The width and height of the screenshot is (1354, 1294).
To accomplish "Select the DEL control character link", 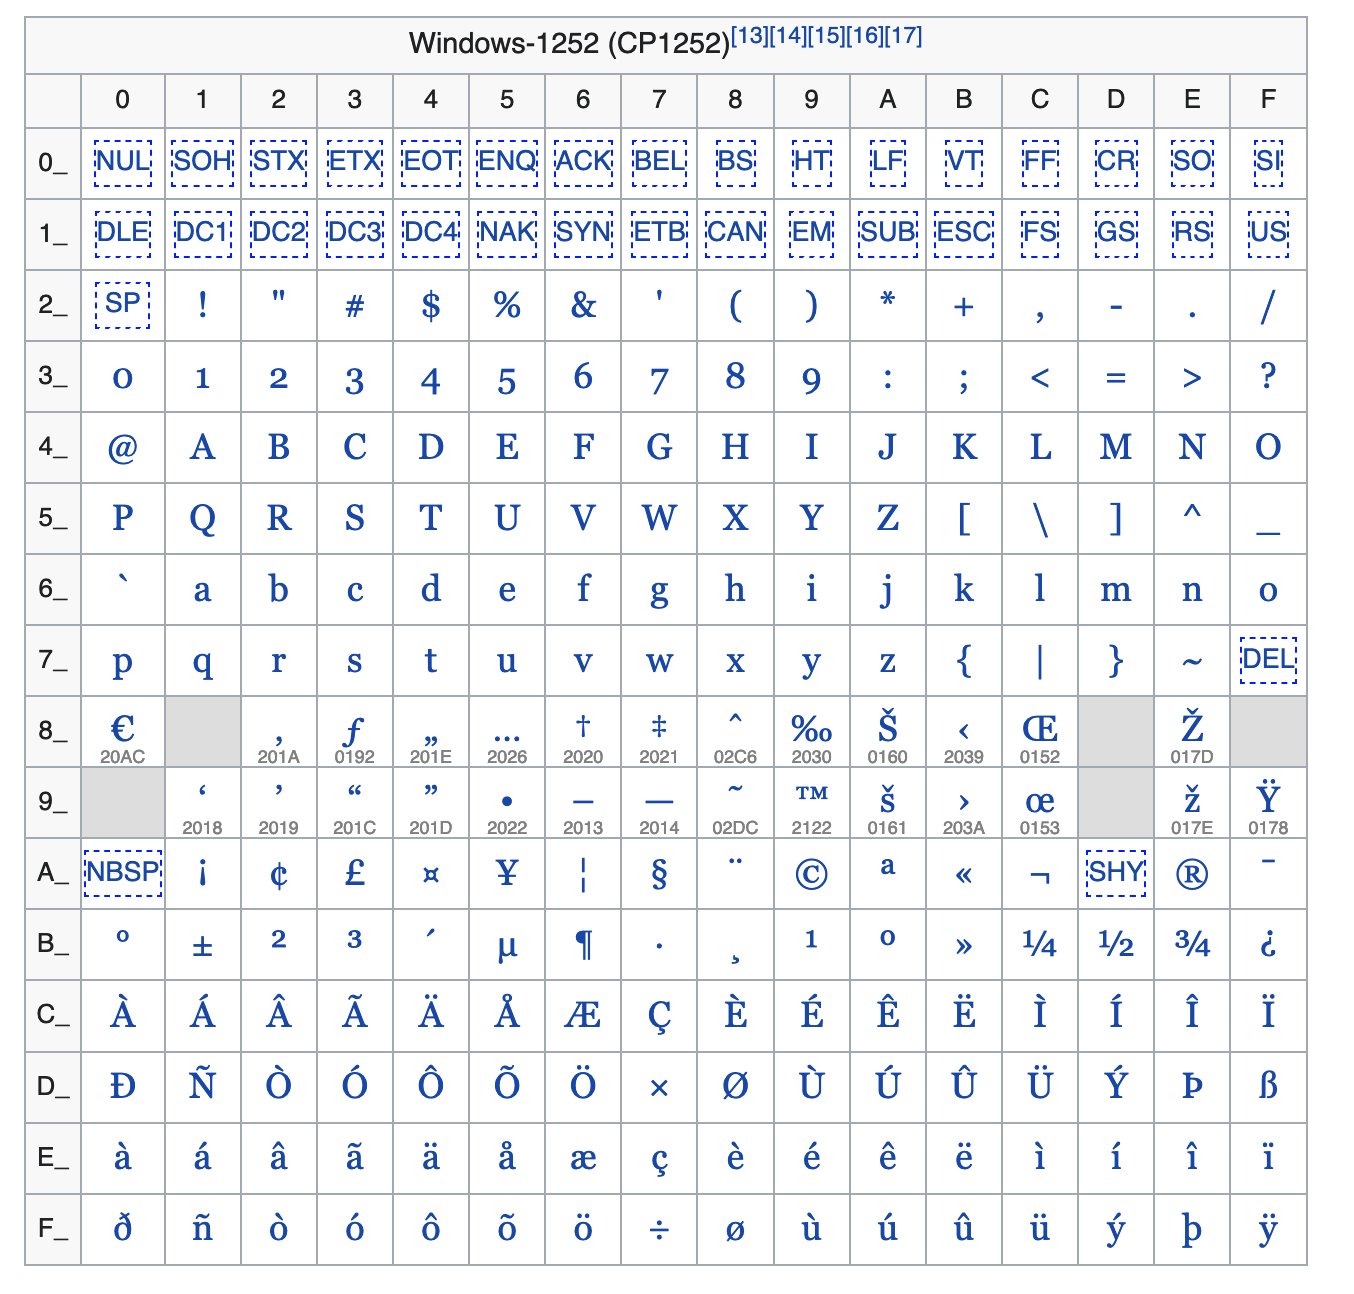I will tap(1268, 659).
